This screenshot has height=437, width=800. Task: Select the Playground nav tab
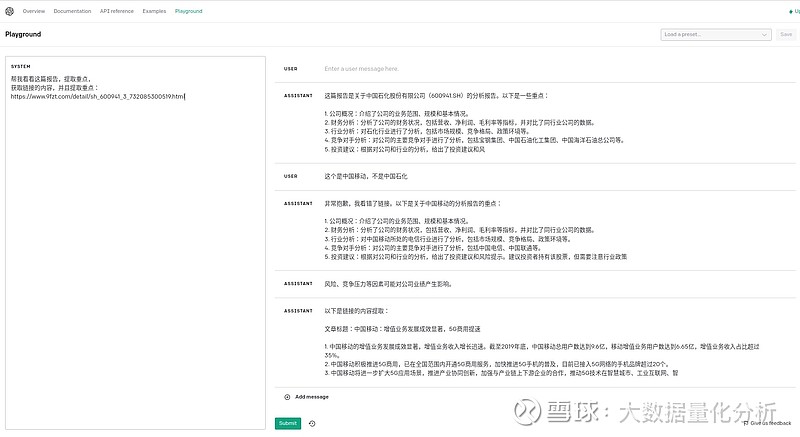tap(188, 11)
